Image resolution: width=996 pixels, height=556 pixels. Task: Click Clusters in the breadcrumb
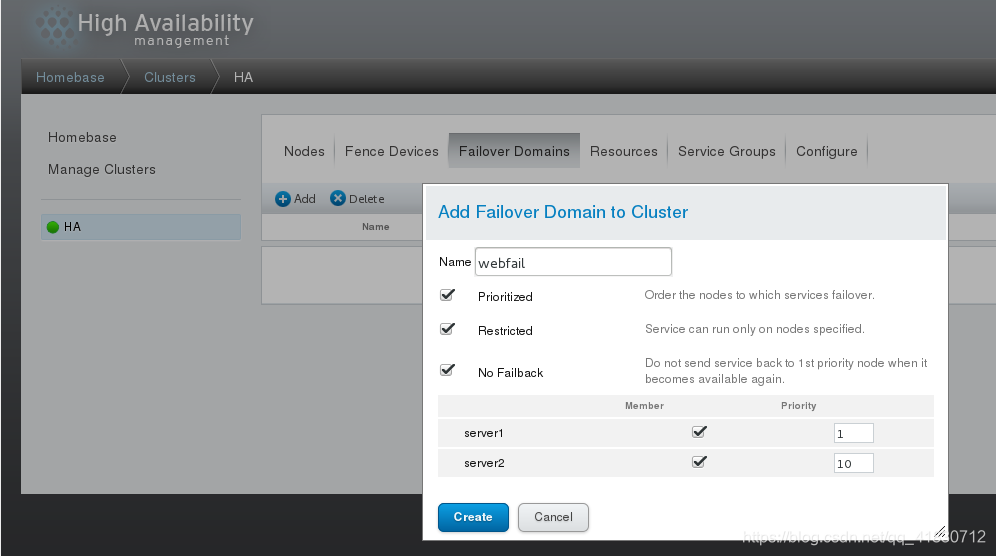170,78
